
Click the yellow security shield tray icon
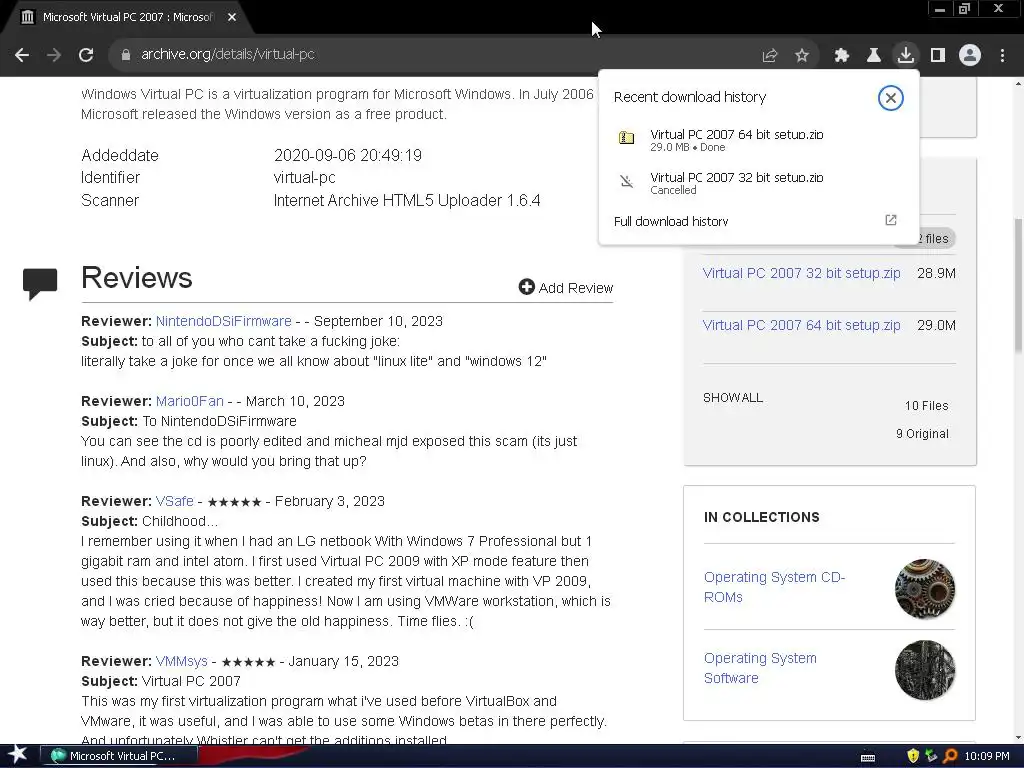(913, 756)
